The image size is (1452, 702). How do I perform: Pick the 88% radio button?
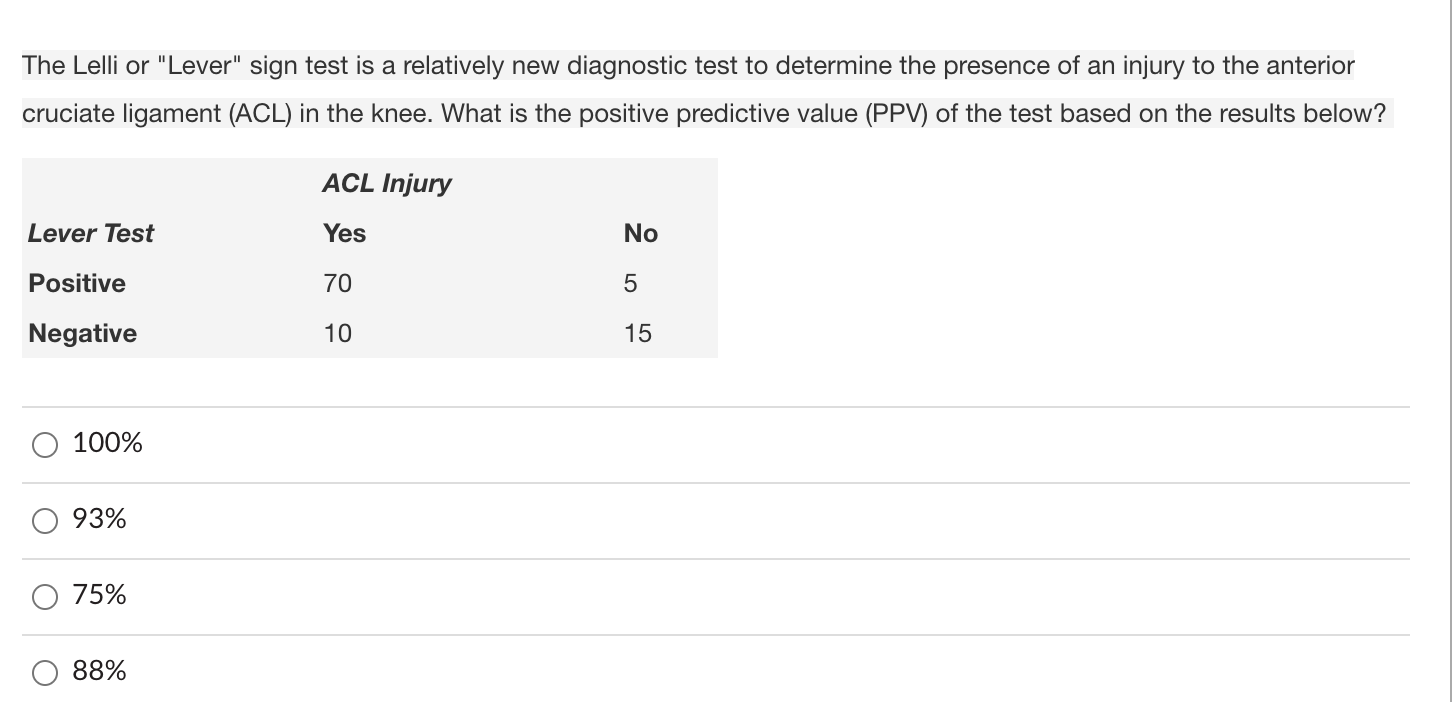tap(45, 672)
